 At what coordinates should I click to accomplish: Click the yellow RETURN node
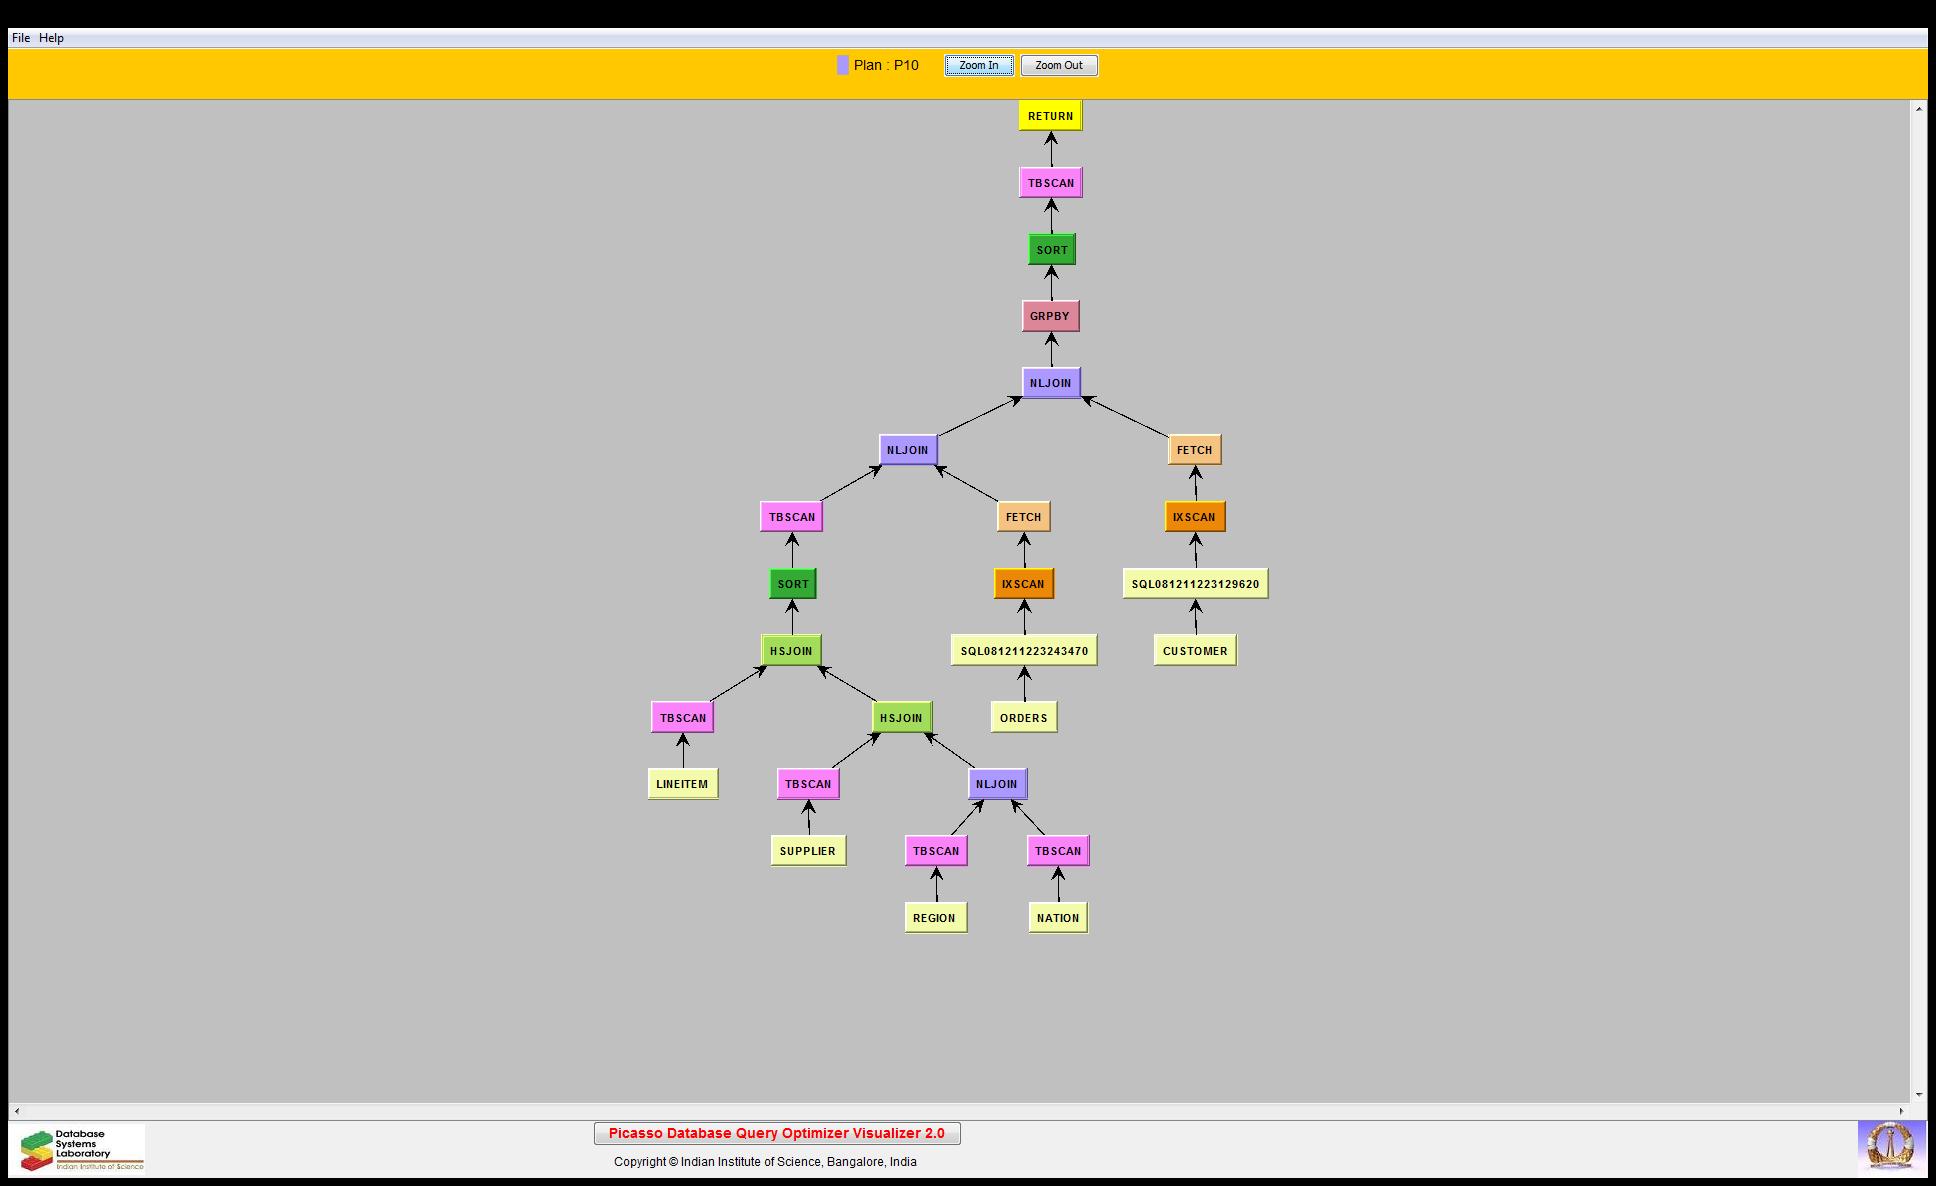coord(1050,116)
